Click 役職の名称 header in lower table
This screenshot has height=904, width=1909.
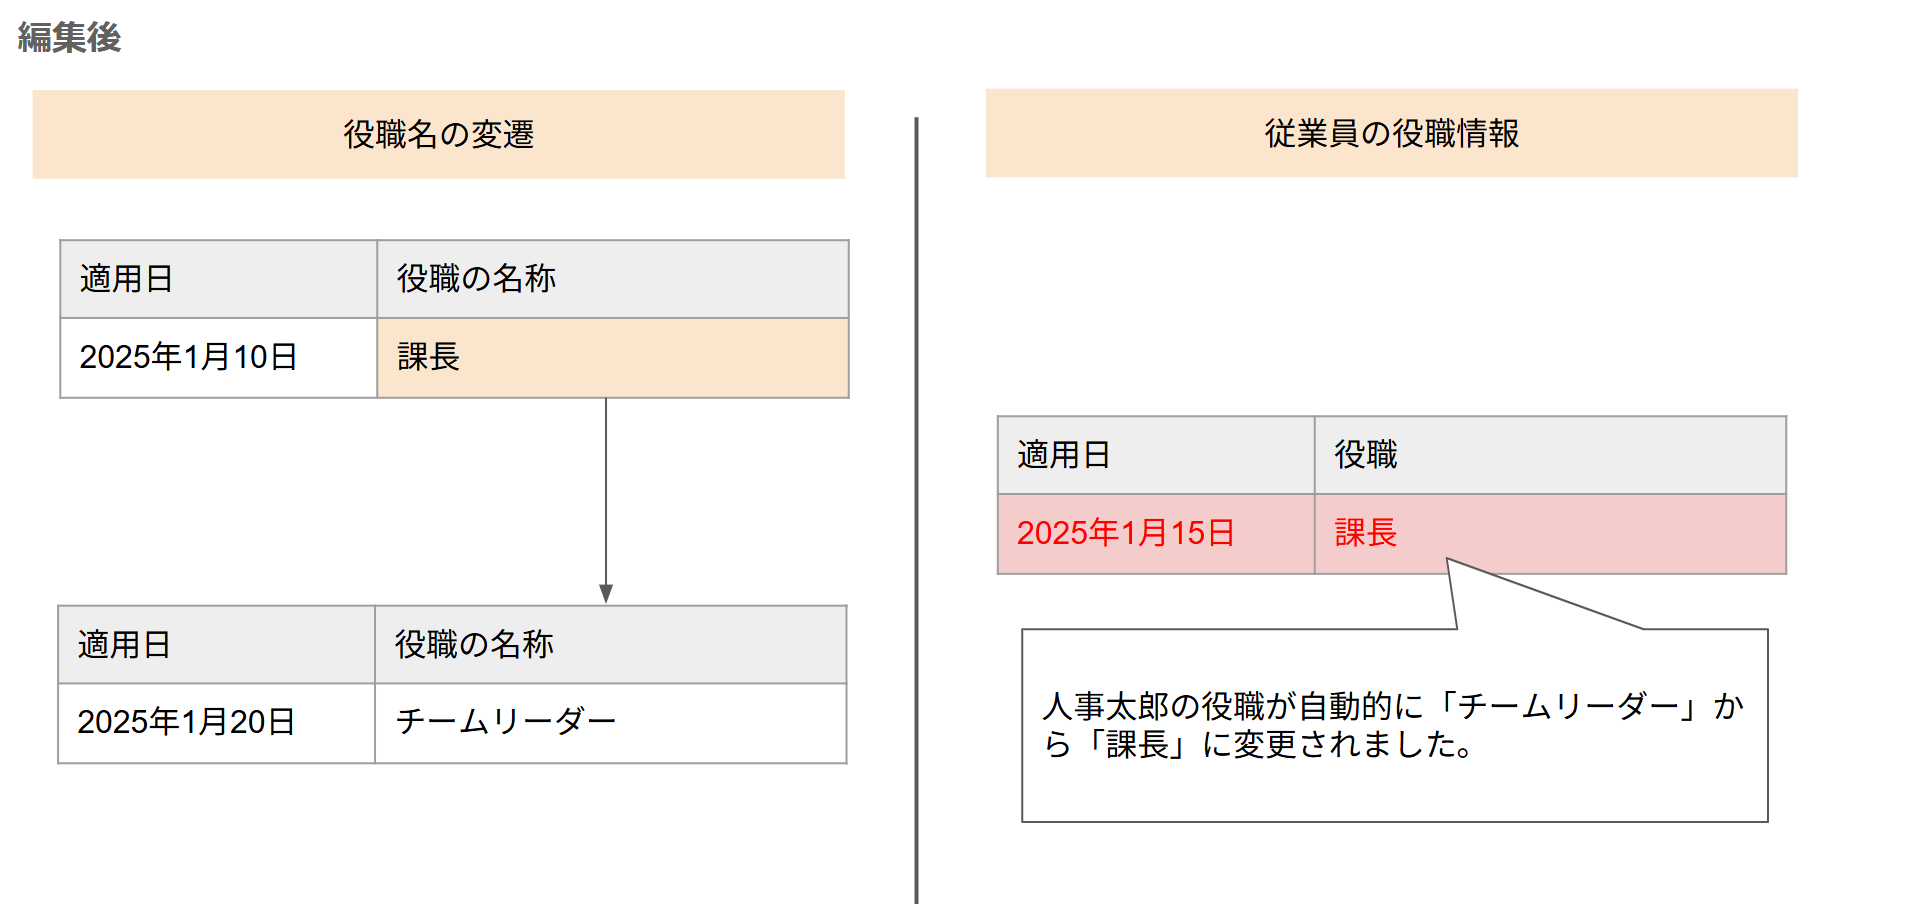click(x=611, y=645)
